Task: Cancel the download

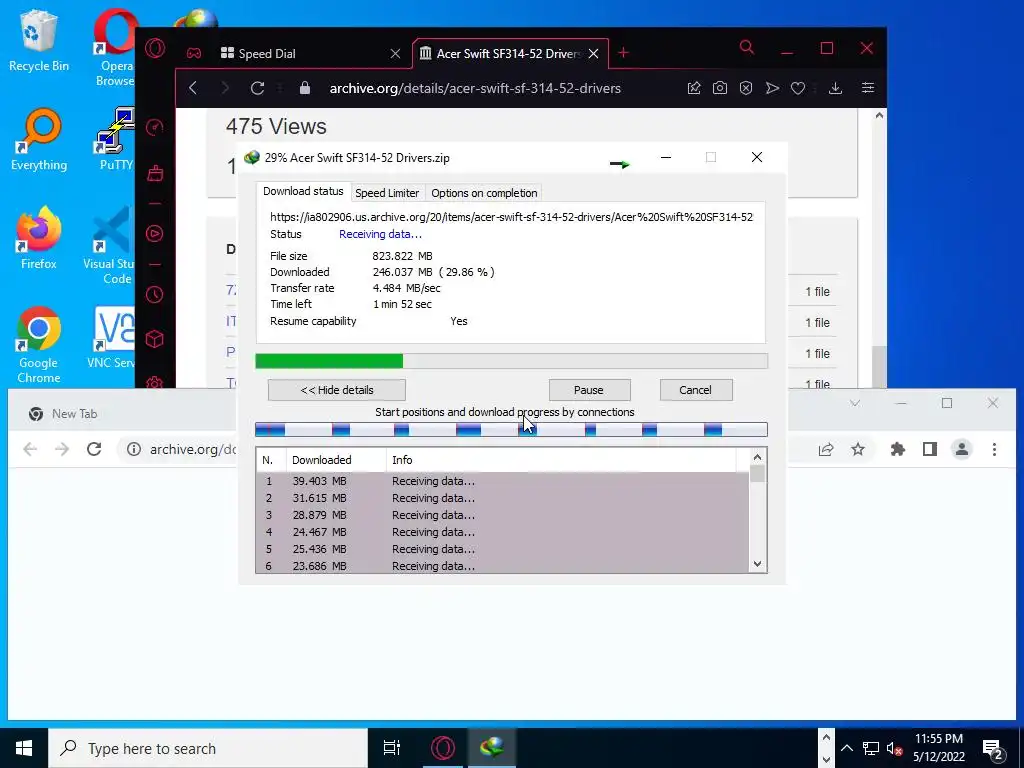Action: click(x=696, y=390)
